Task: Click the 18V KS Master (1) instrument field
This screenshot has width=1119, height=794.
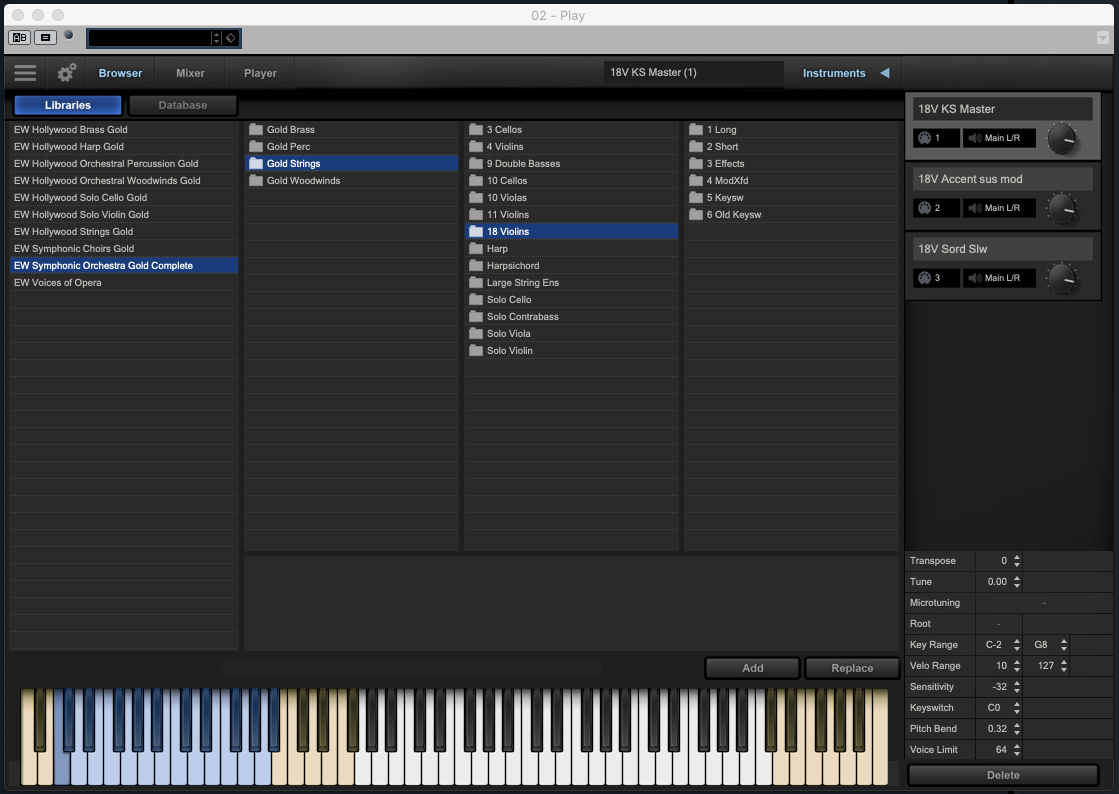Action: click(x=693, y=73)
